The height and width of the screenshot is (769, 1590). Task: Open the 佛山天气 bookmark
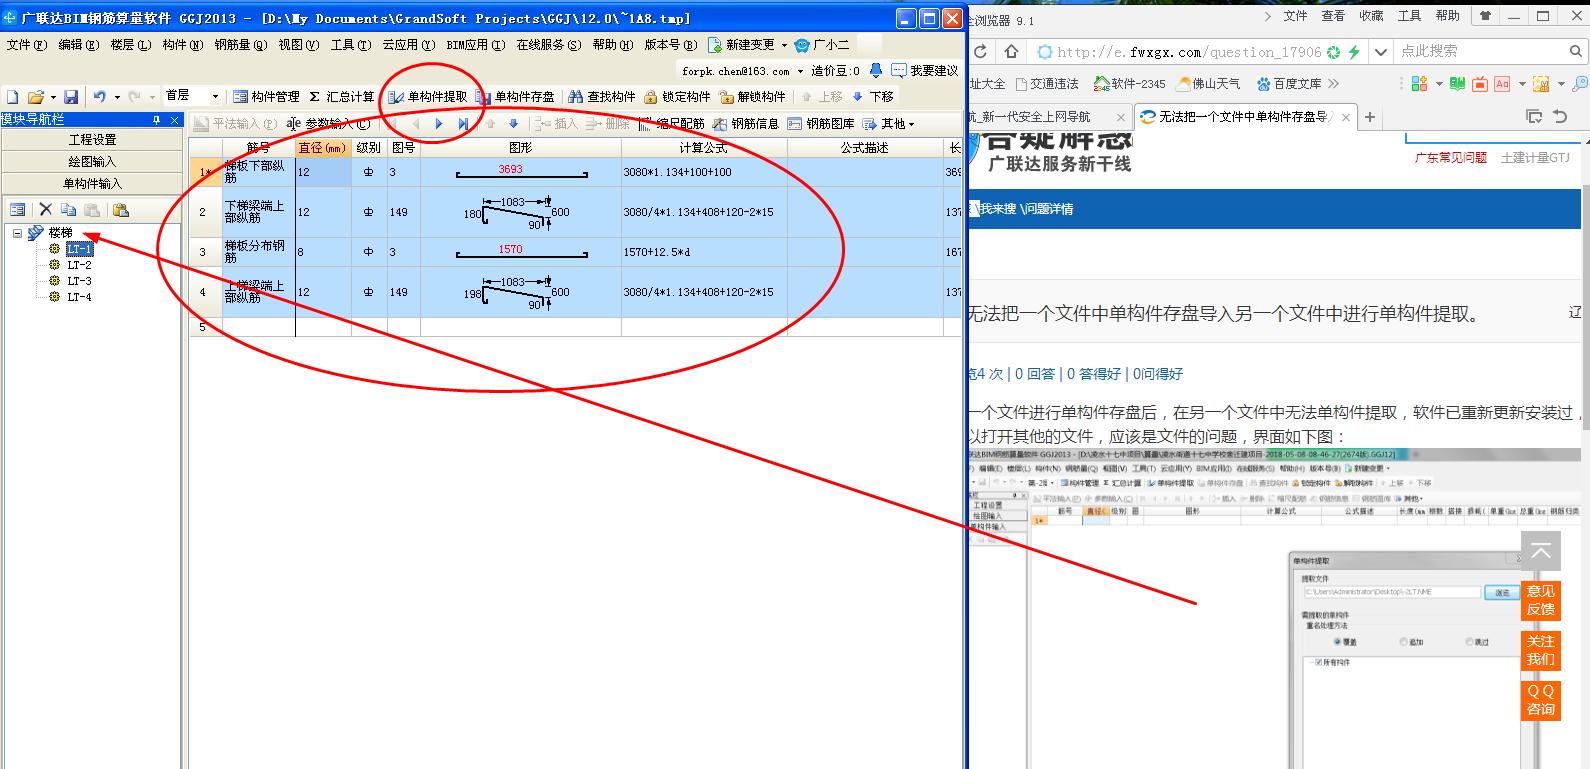coord(1209,84)
